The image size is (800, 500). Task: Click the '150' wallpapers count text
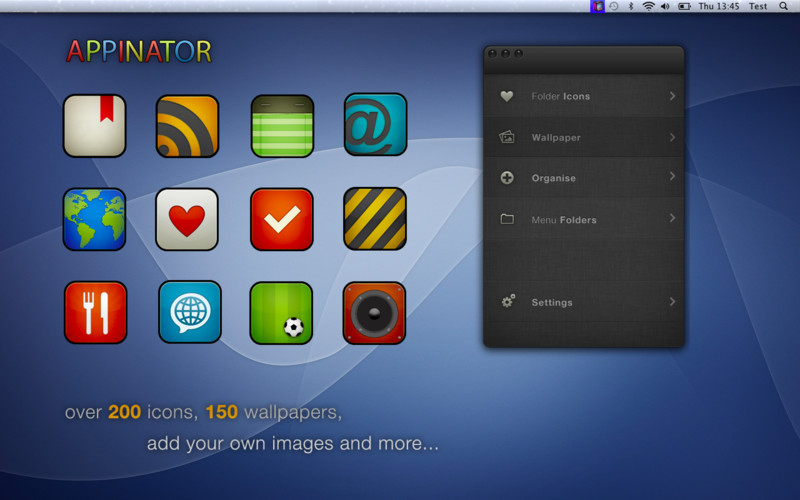tap(221, 412)
